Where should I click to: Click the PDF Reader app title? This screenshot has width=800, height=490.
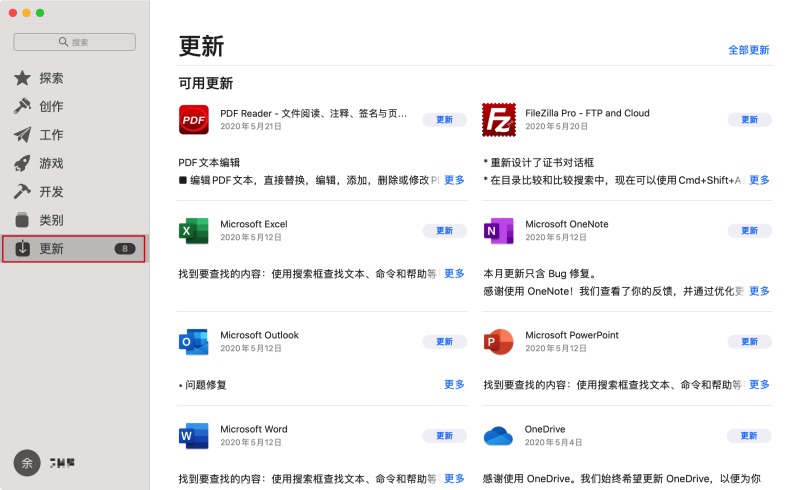pos(314,113)
